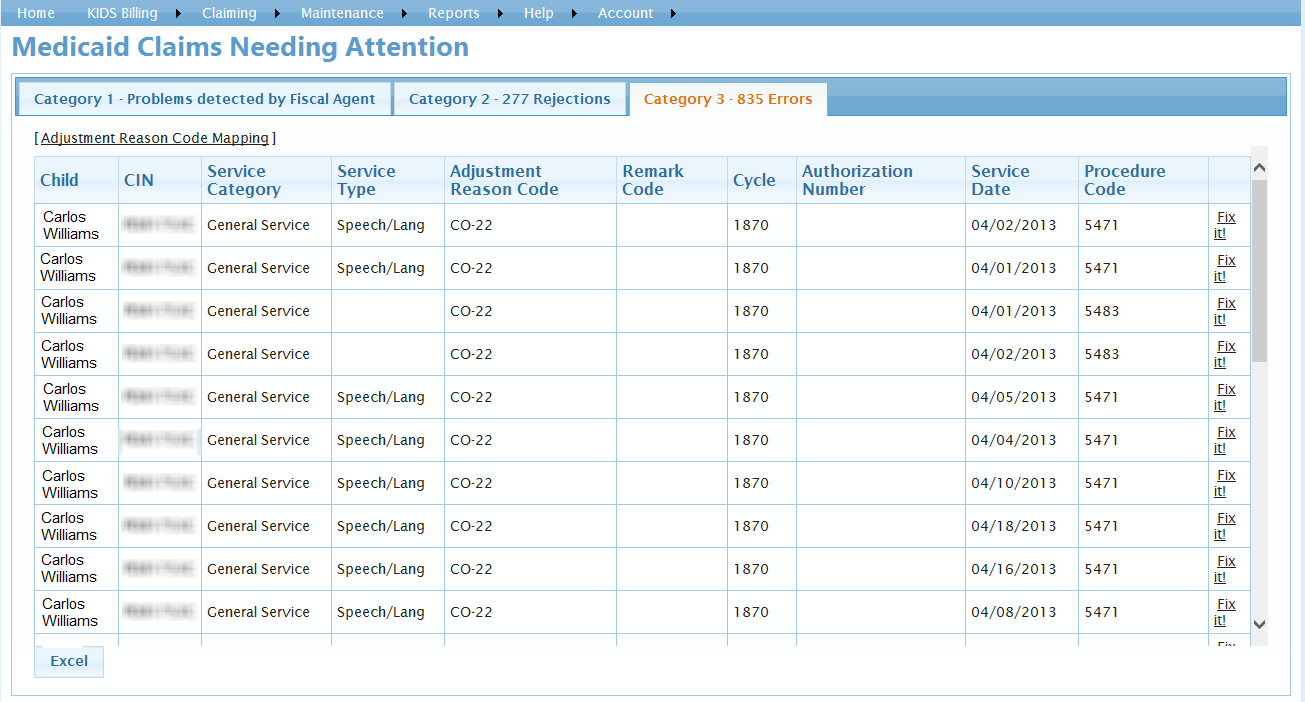Open the Maintenance menu
The height and width of the screenshot is (702, 1305).
click(x=342, y=13)
